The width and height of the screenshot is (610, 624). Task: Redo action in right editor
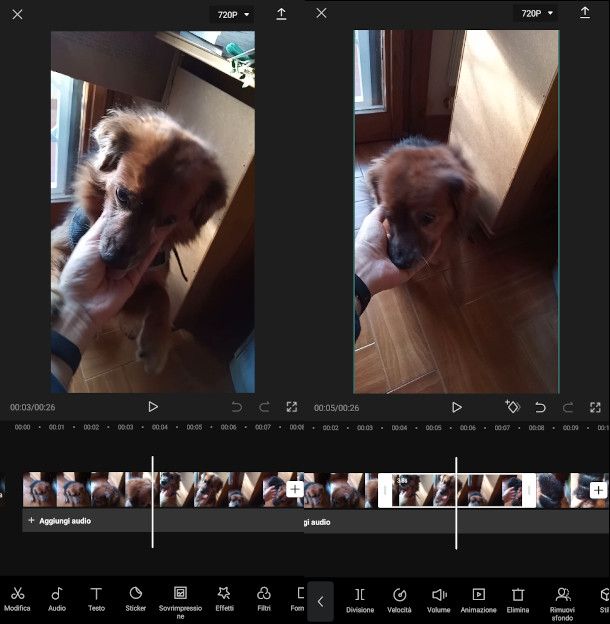point(568,407)
